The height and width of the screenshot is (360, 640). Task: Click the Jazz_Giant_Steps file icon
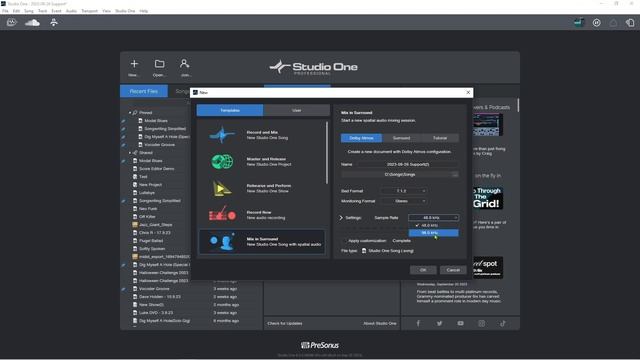click(135, 224)
